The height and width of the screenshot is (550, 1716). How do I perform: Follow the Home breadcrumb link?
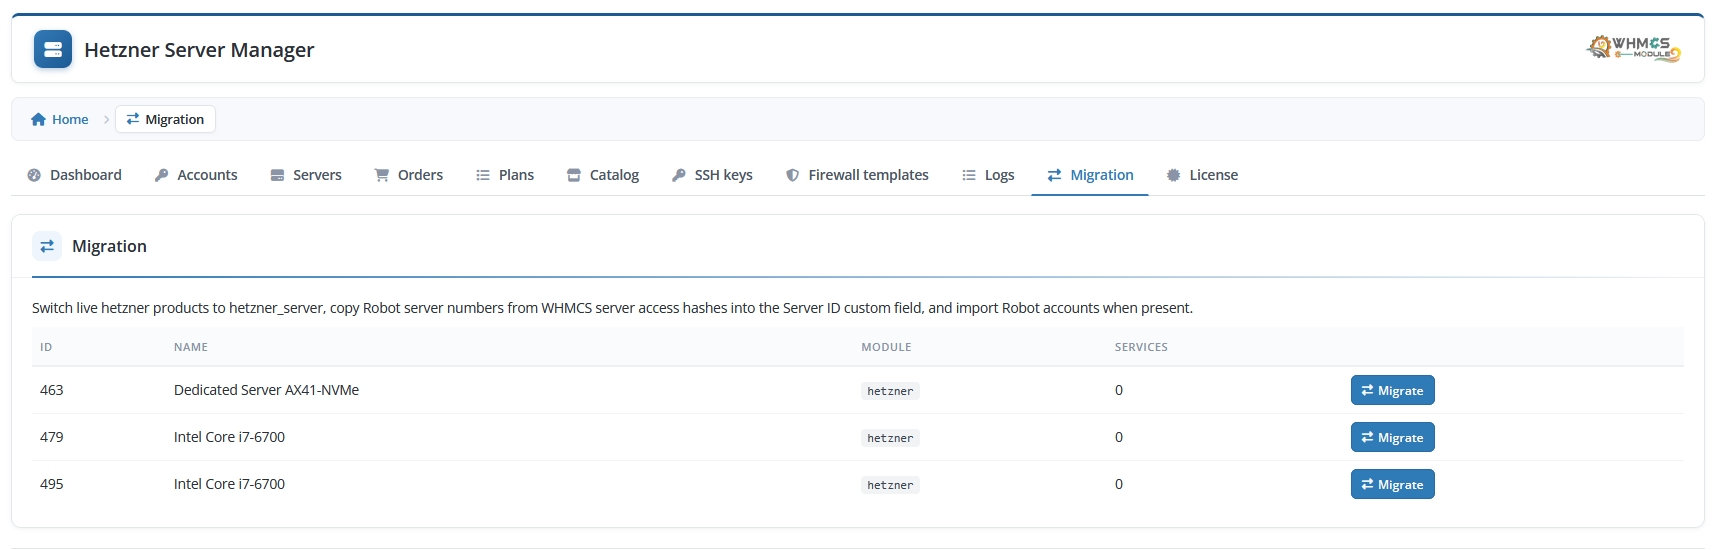click(x=60, y=119)
